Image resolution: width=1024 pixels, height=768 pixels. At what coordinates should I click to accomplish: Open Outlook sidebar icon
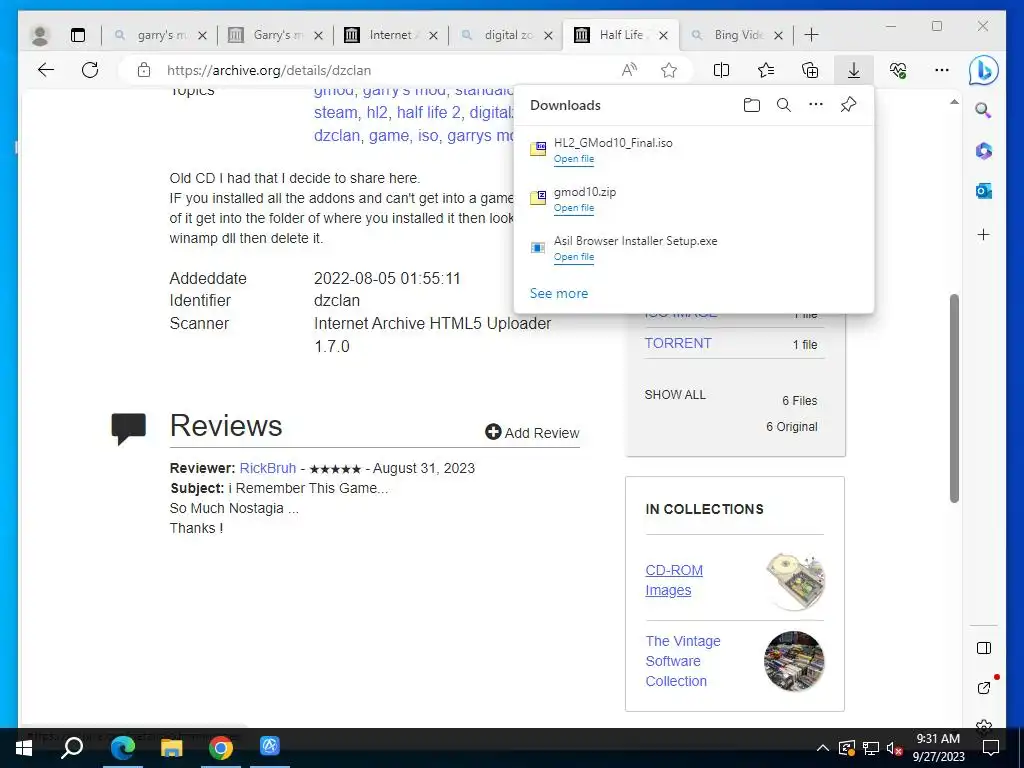point(984,191)
